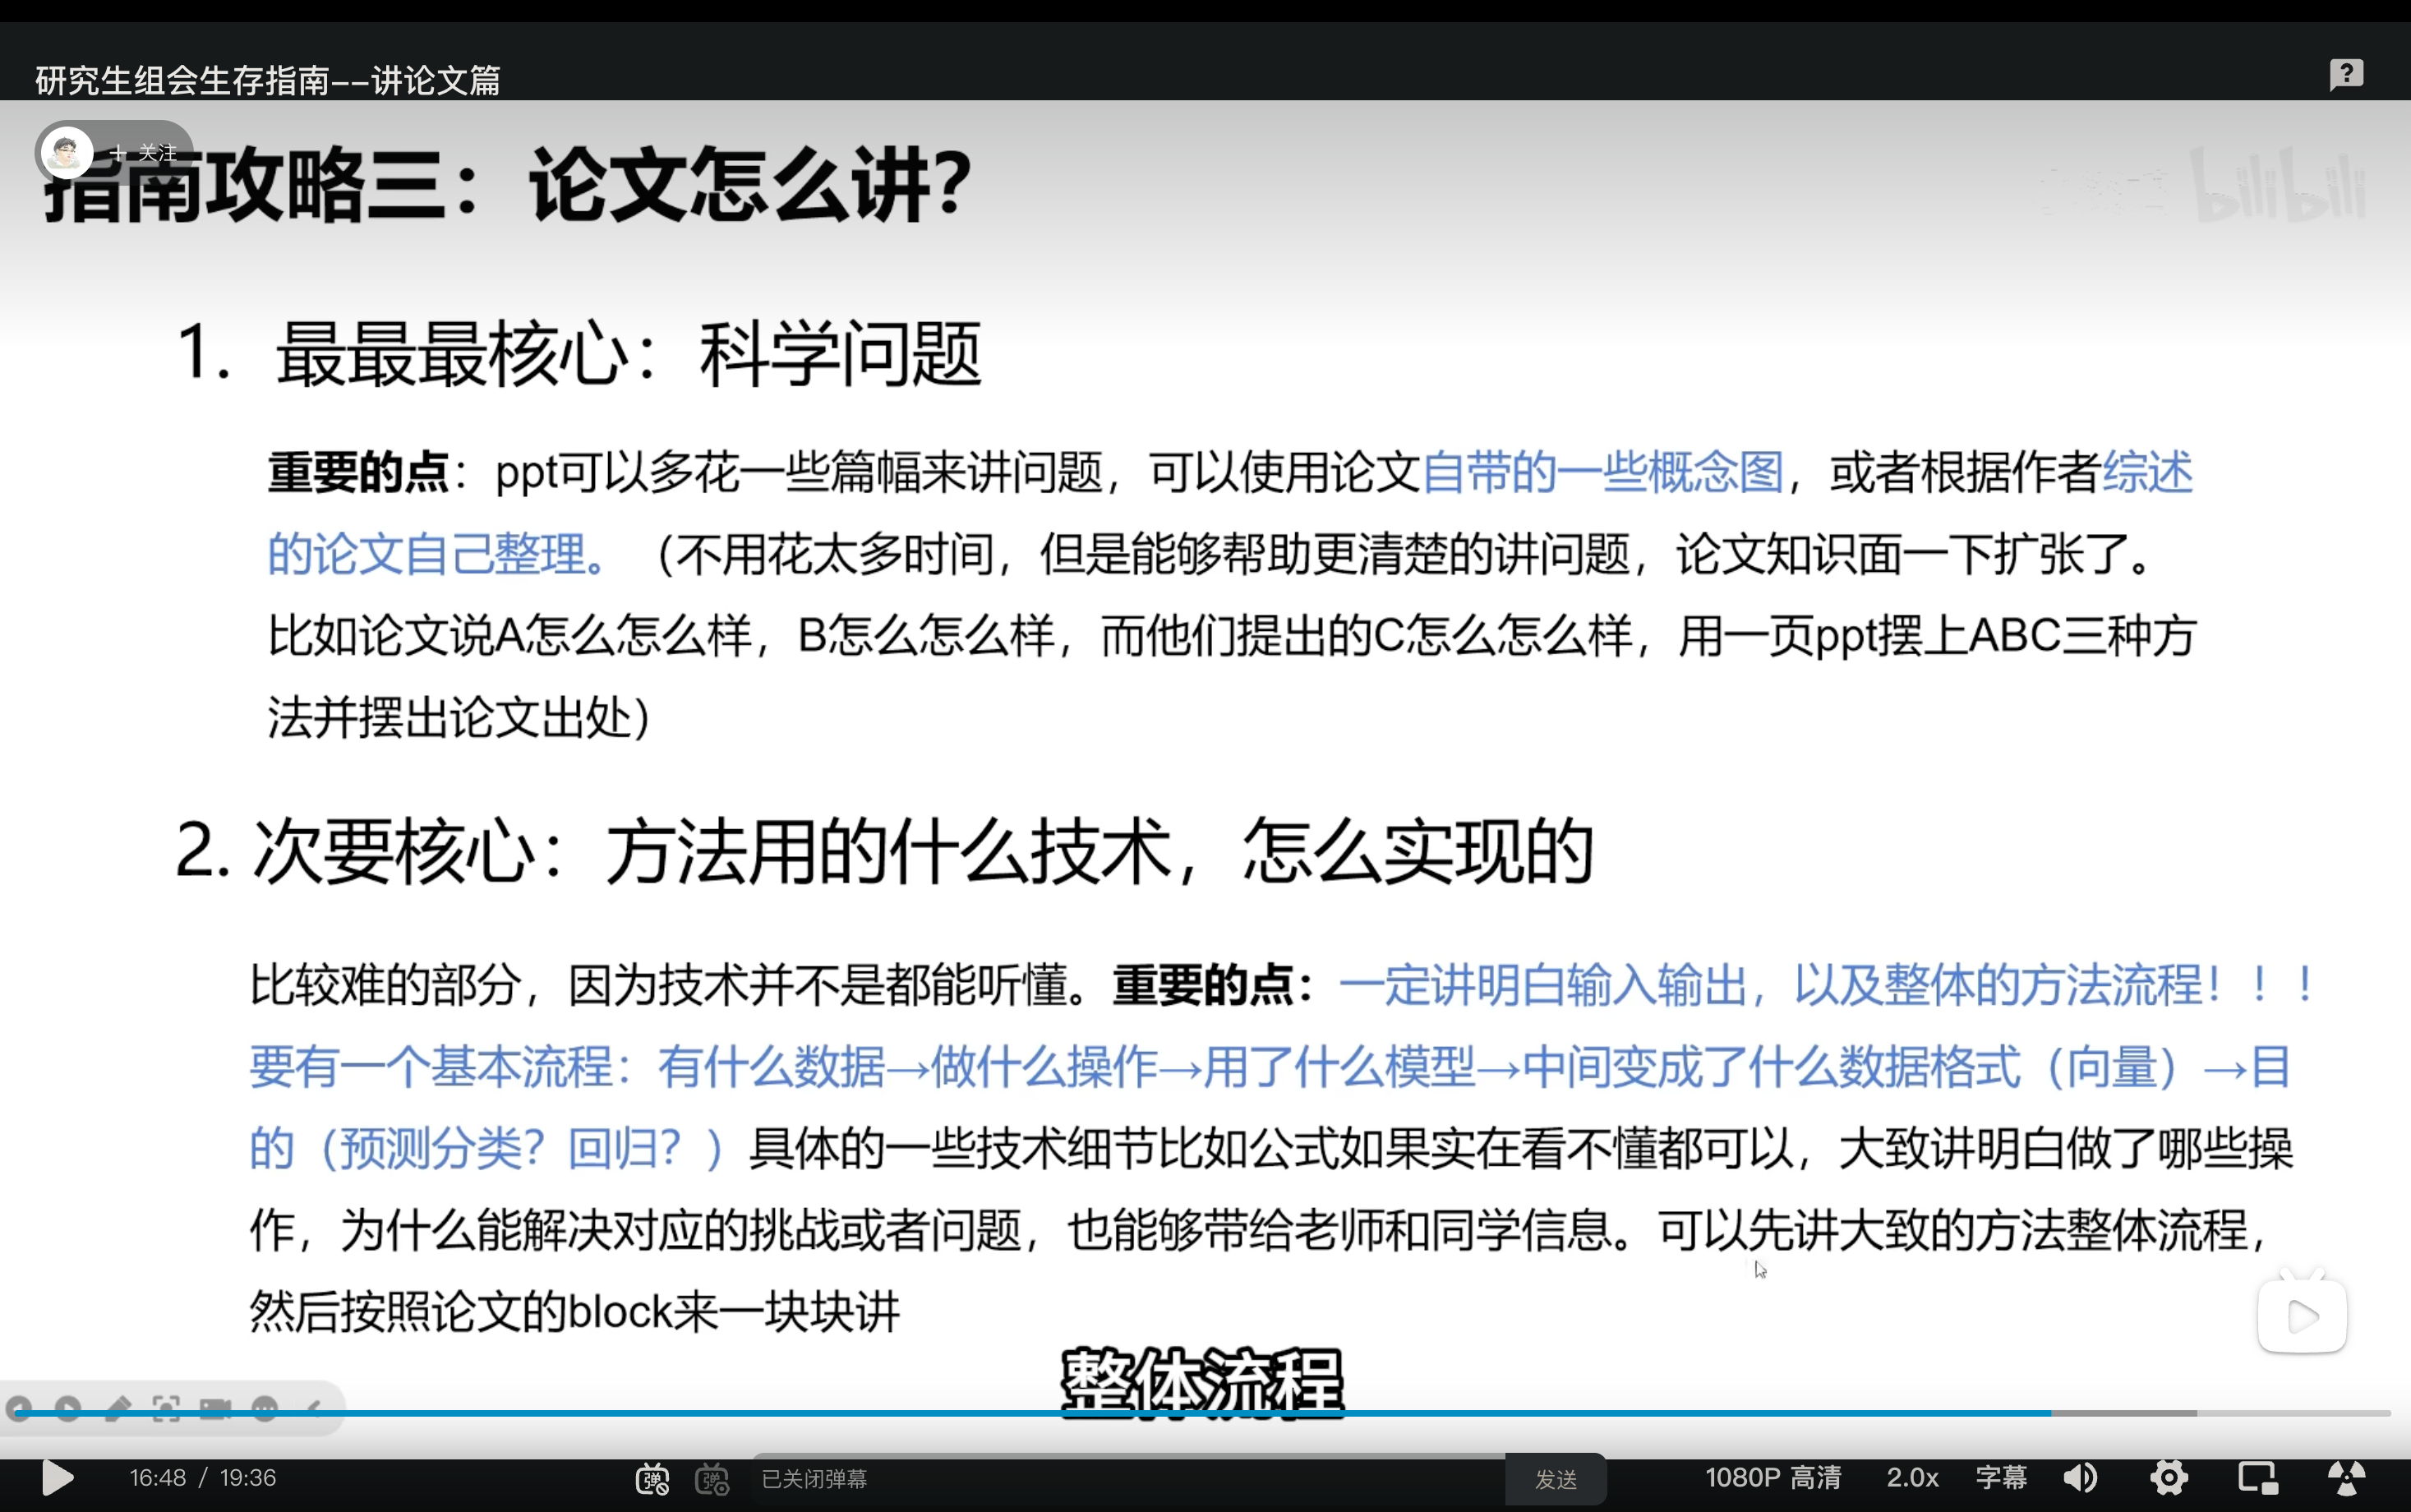Click the 关注 follow button beside avatar
2411x1512 pixels.
[146, 152]
